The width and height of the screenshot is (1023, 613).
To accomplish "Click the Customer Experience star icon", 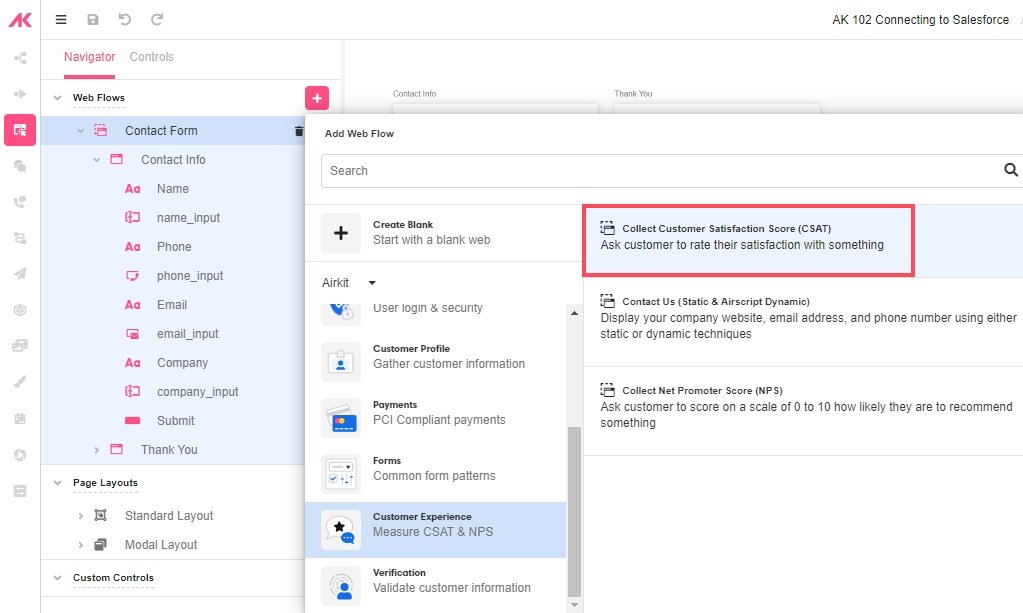I will tap(341, 530).
